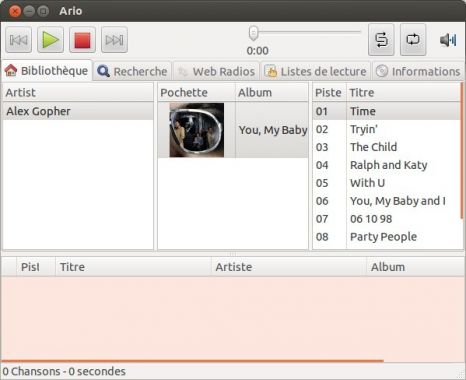
Task: Click the track list vertical scrollbar
Action: pos(462,151)
